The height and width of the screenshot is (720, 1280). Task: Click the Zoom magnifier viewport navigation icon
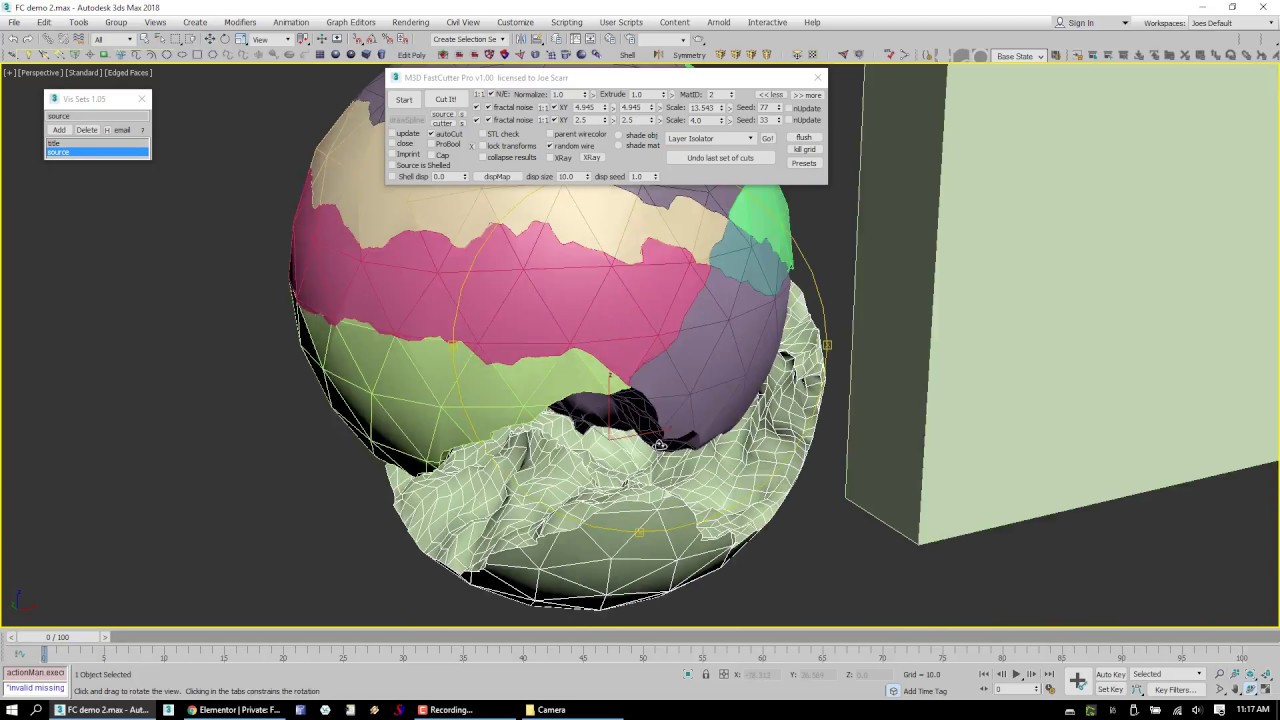point(1220,674)
